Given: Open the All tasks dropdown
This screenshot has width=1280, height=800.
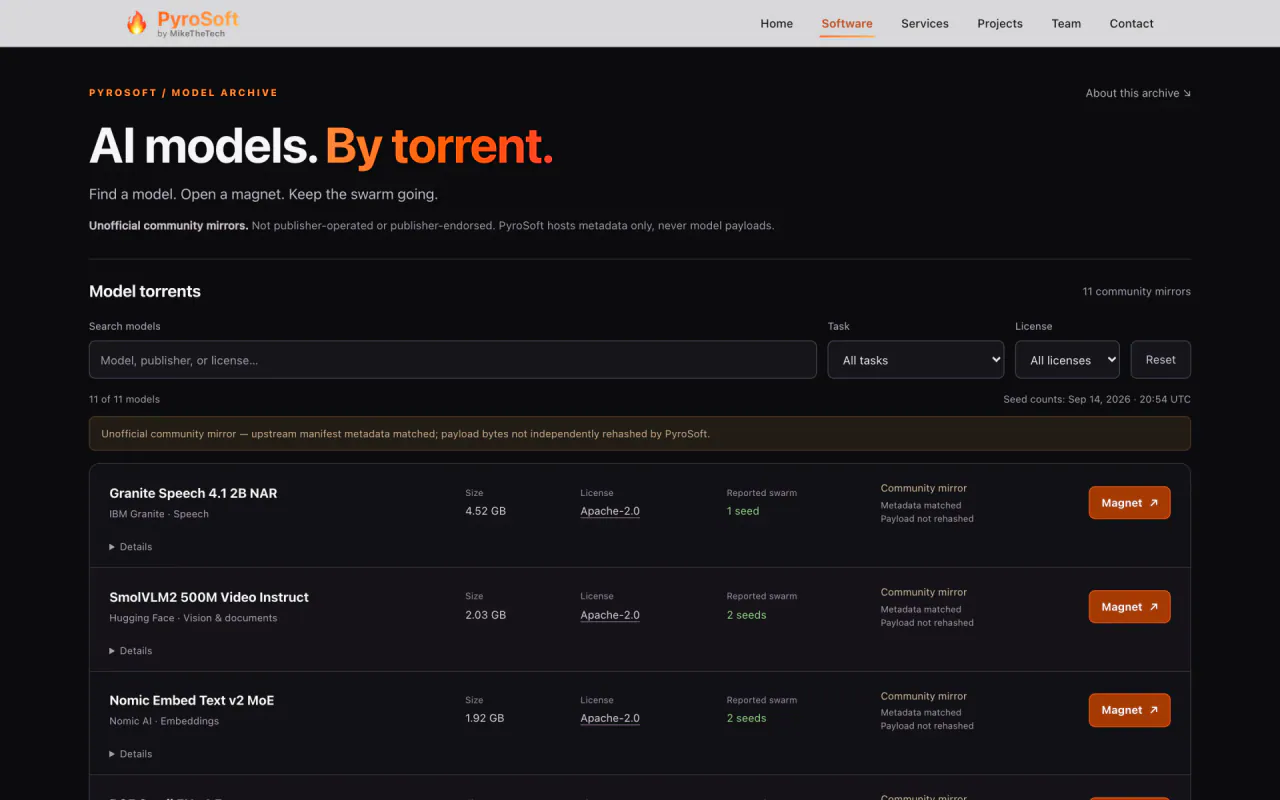Looking at the screenshot, I should pos(915,360).
